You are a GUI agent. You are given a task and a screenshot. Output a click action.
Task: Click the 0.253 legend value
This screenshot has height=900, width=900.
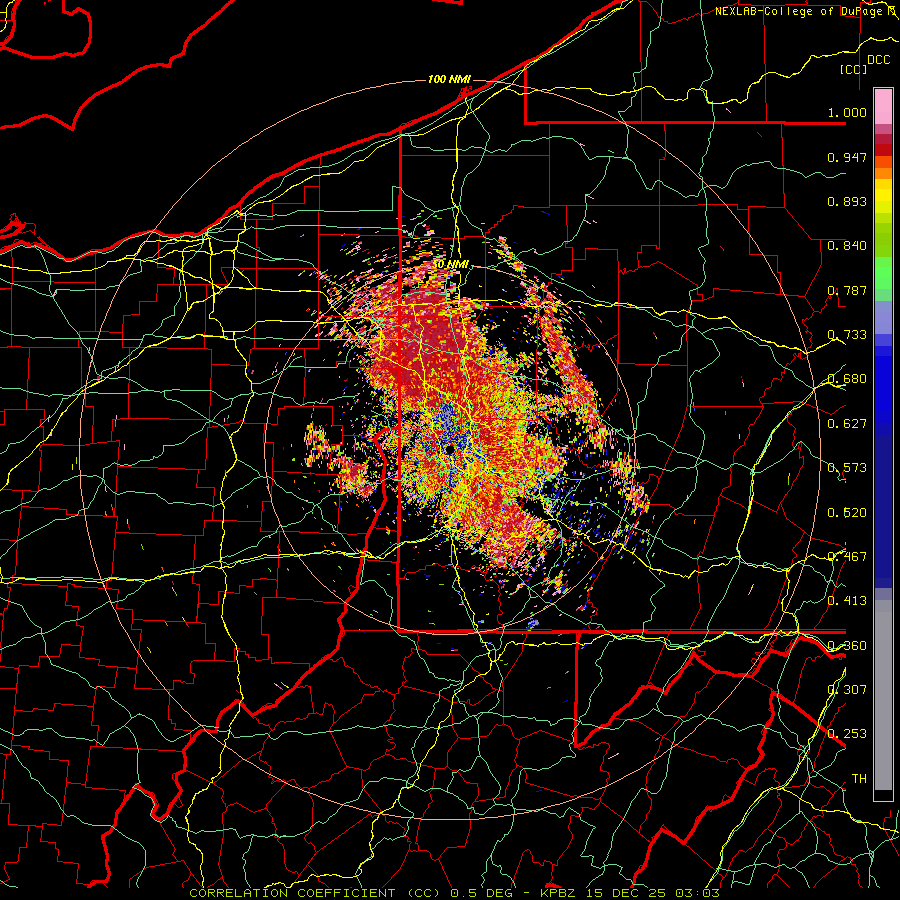point(847,734)
